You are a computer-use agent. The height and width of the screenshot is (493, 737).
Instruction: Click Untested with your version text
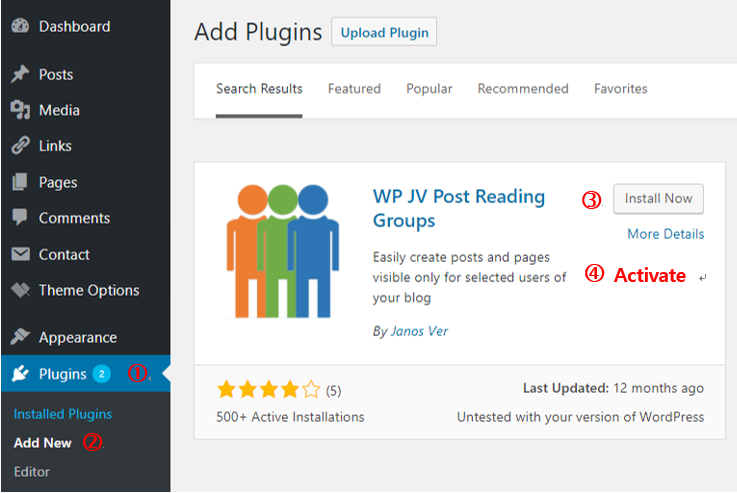coord(580,417)
